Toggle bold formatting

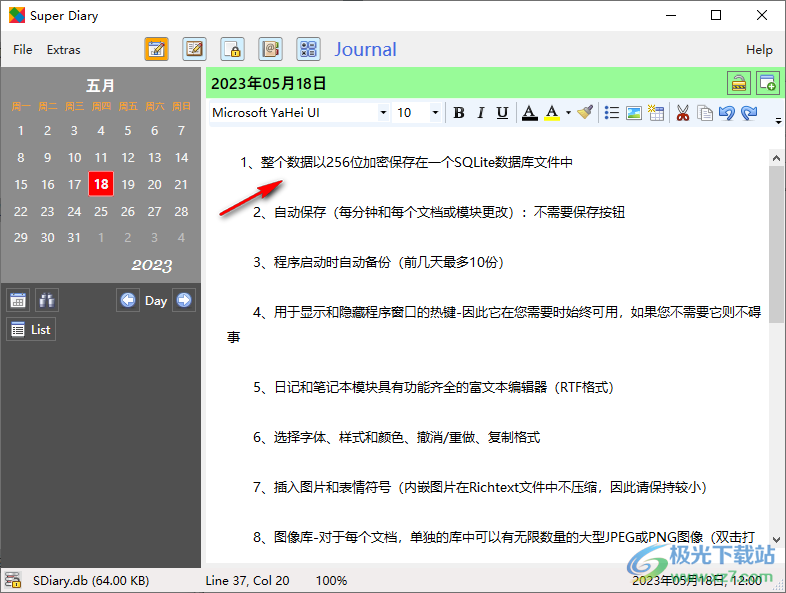coord(458,113)
